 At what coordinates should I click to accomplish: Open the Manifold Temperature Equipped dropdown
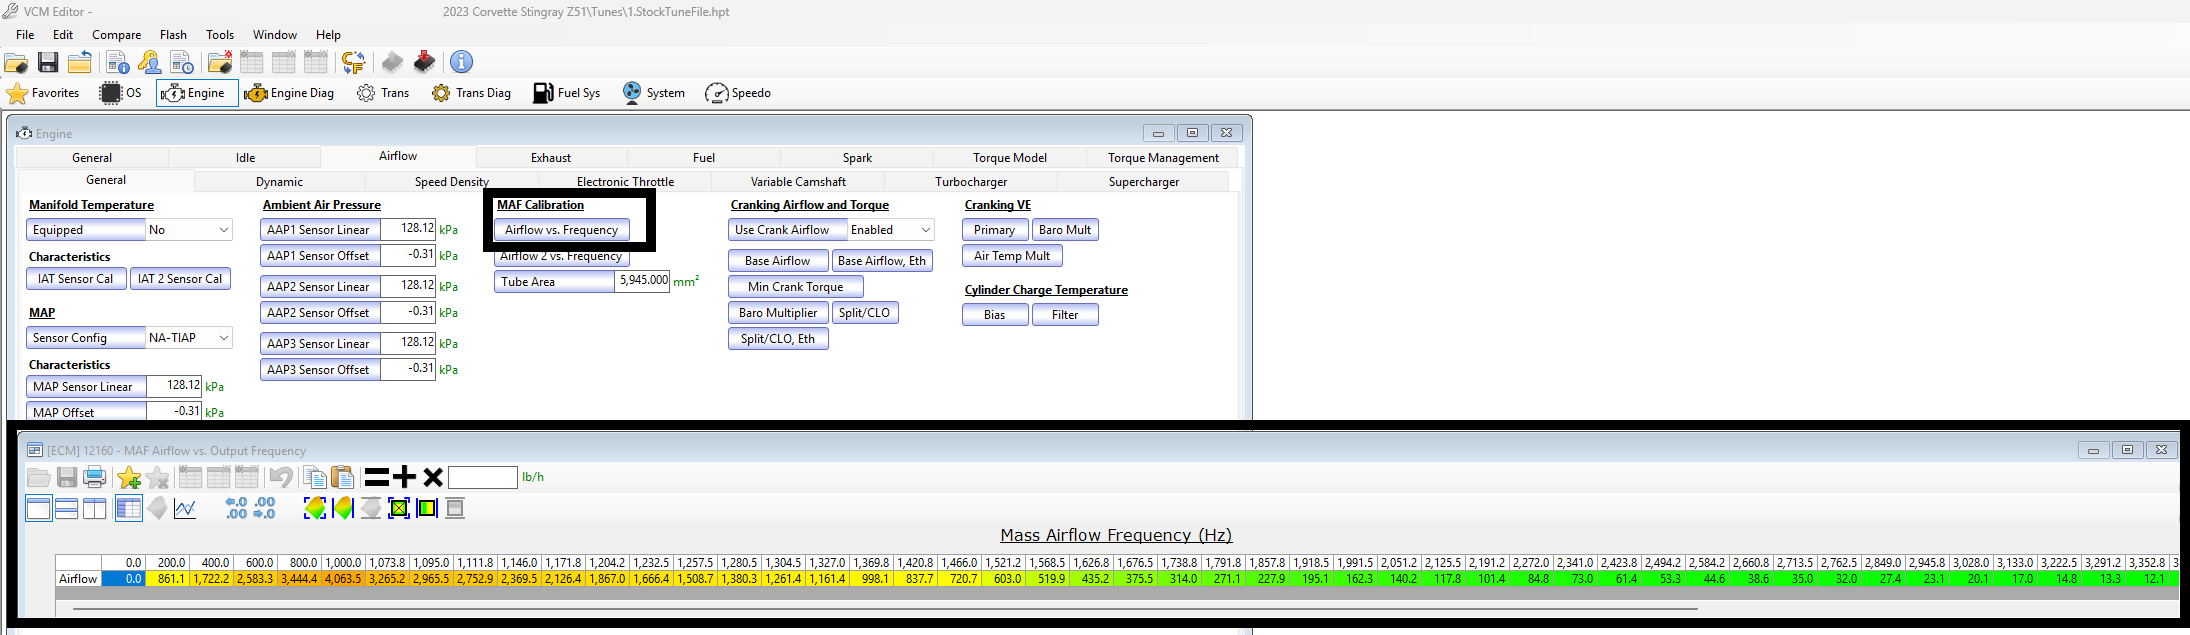[189, 230]
